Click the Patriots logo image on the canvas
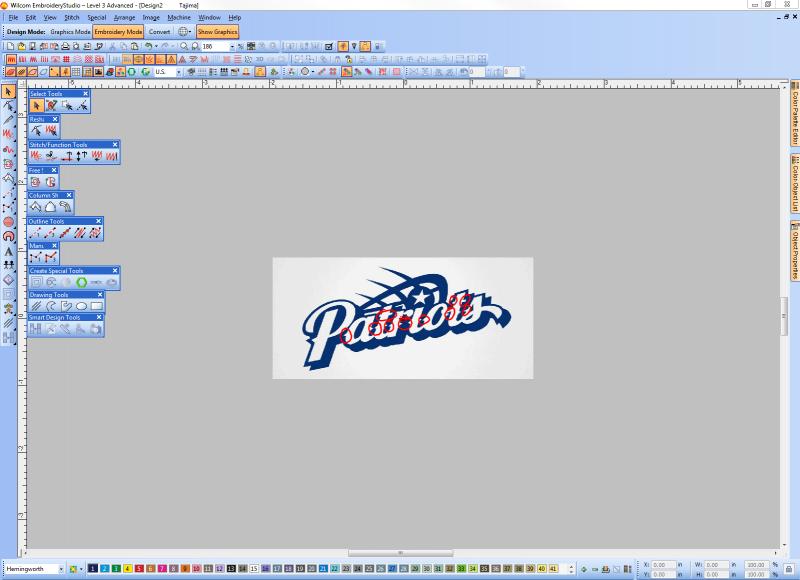The image size is (800, 580). [403, 318]
